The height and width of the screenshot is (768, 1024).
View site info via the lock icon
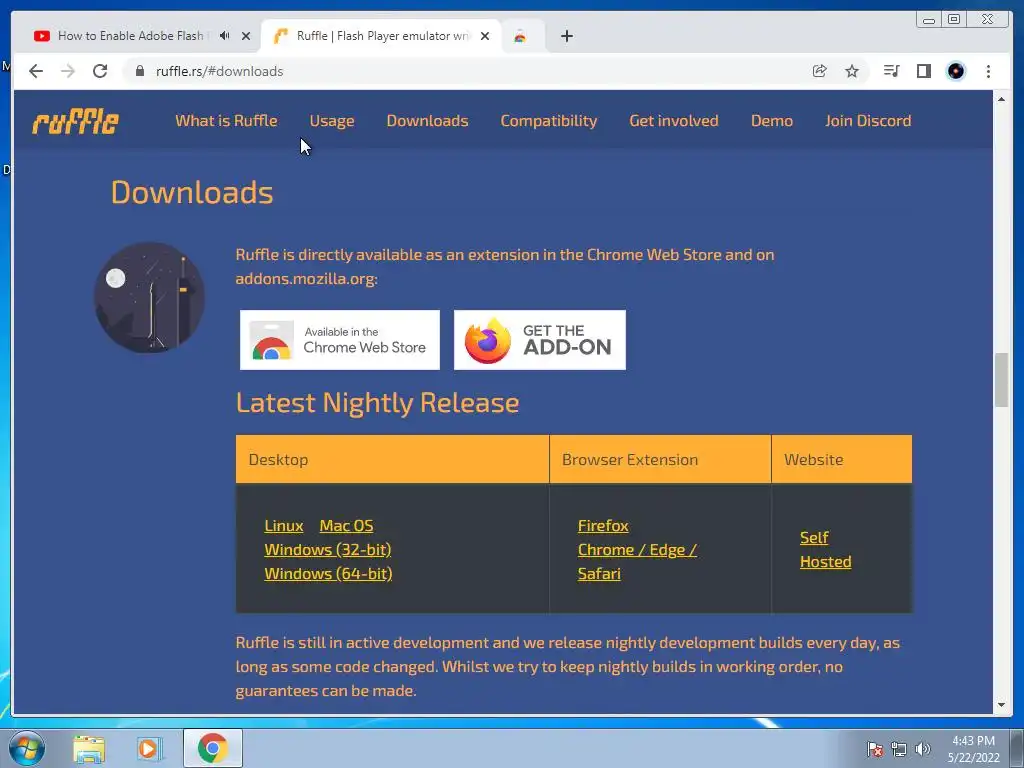pos(140,71)
